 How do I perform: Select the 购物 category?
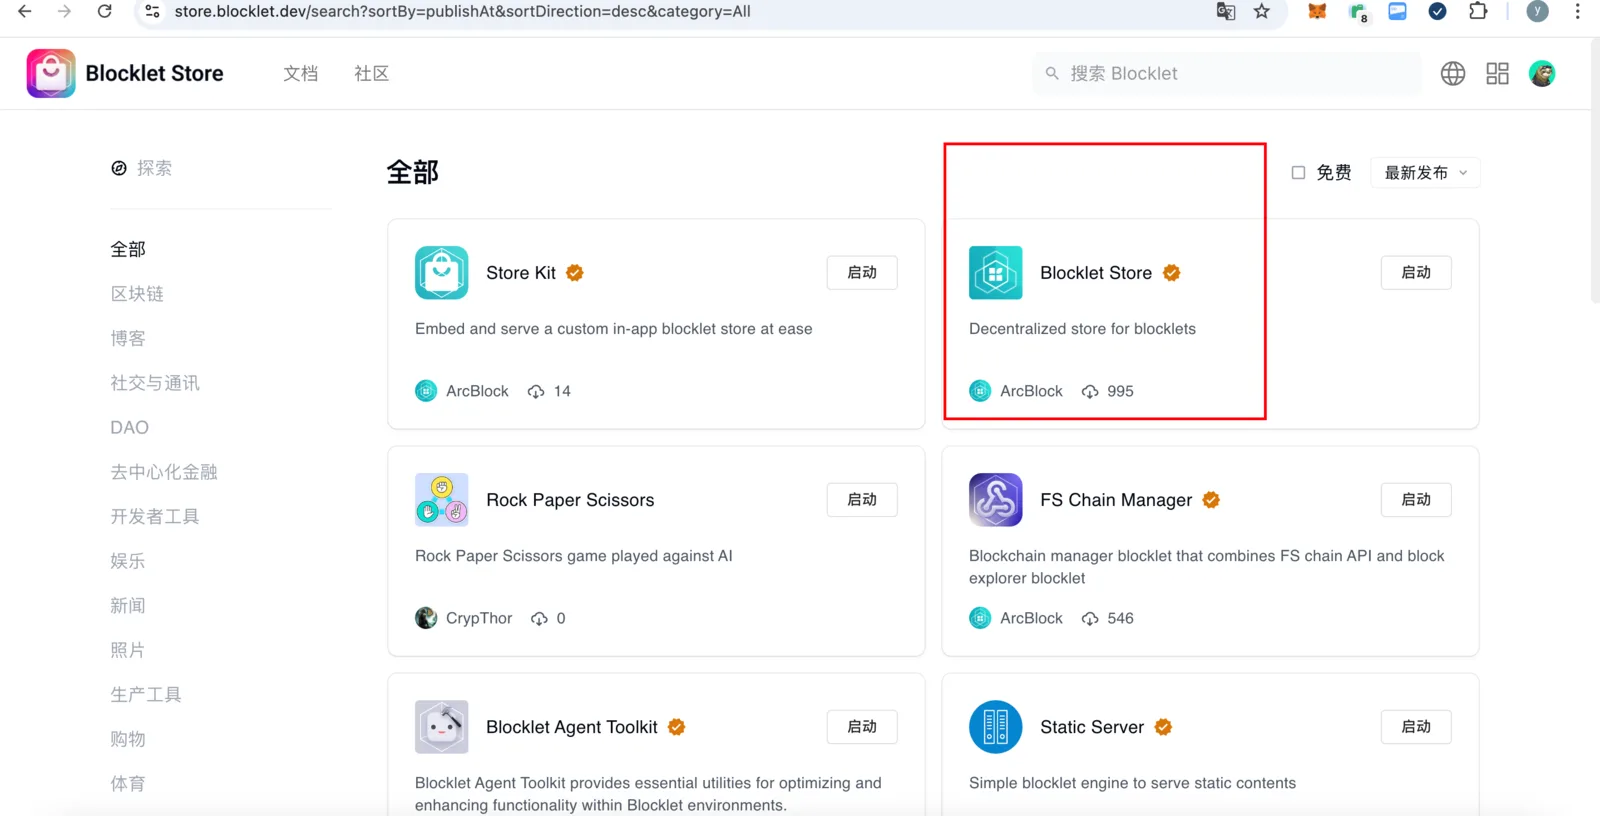pyautogui.click(x=128, y=739)
